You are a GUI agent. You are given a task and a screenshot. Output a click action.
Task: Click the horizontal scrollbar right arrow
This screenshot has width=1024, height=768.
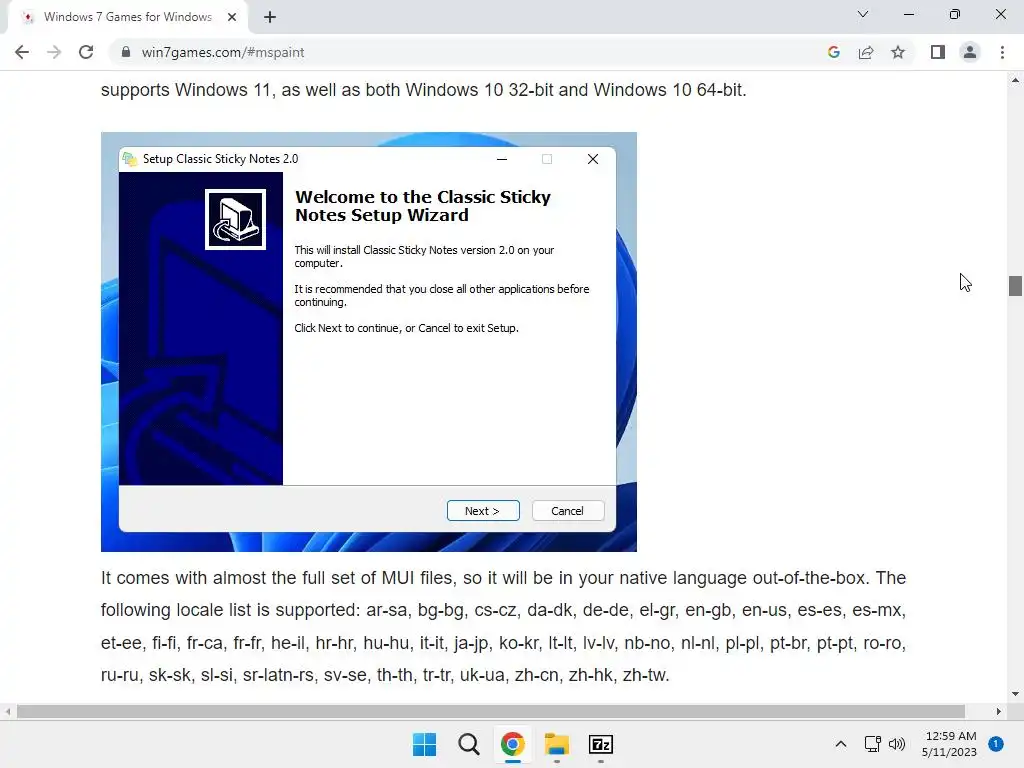(999, 711)
